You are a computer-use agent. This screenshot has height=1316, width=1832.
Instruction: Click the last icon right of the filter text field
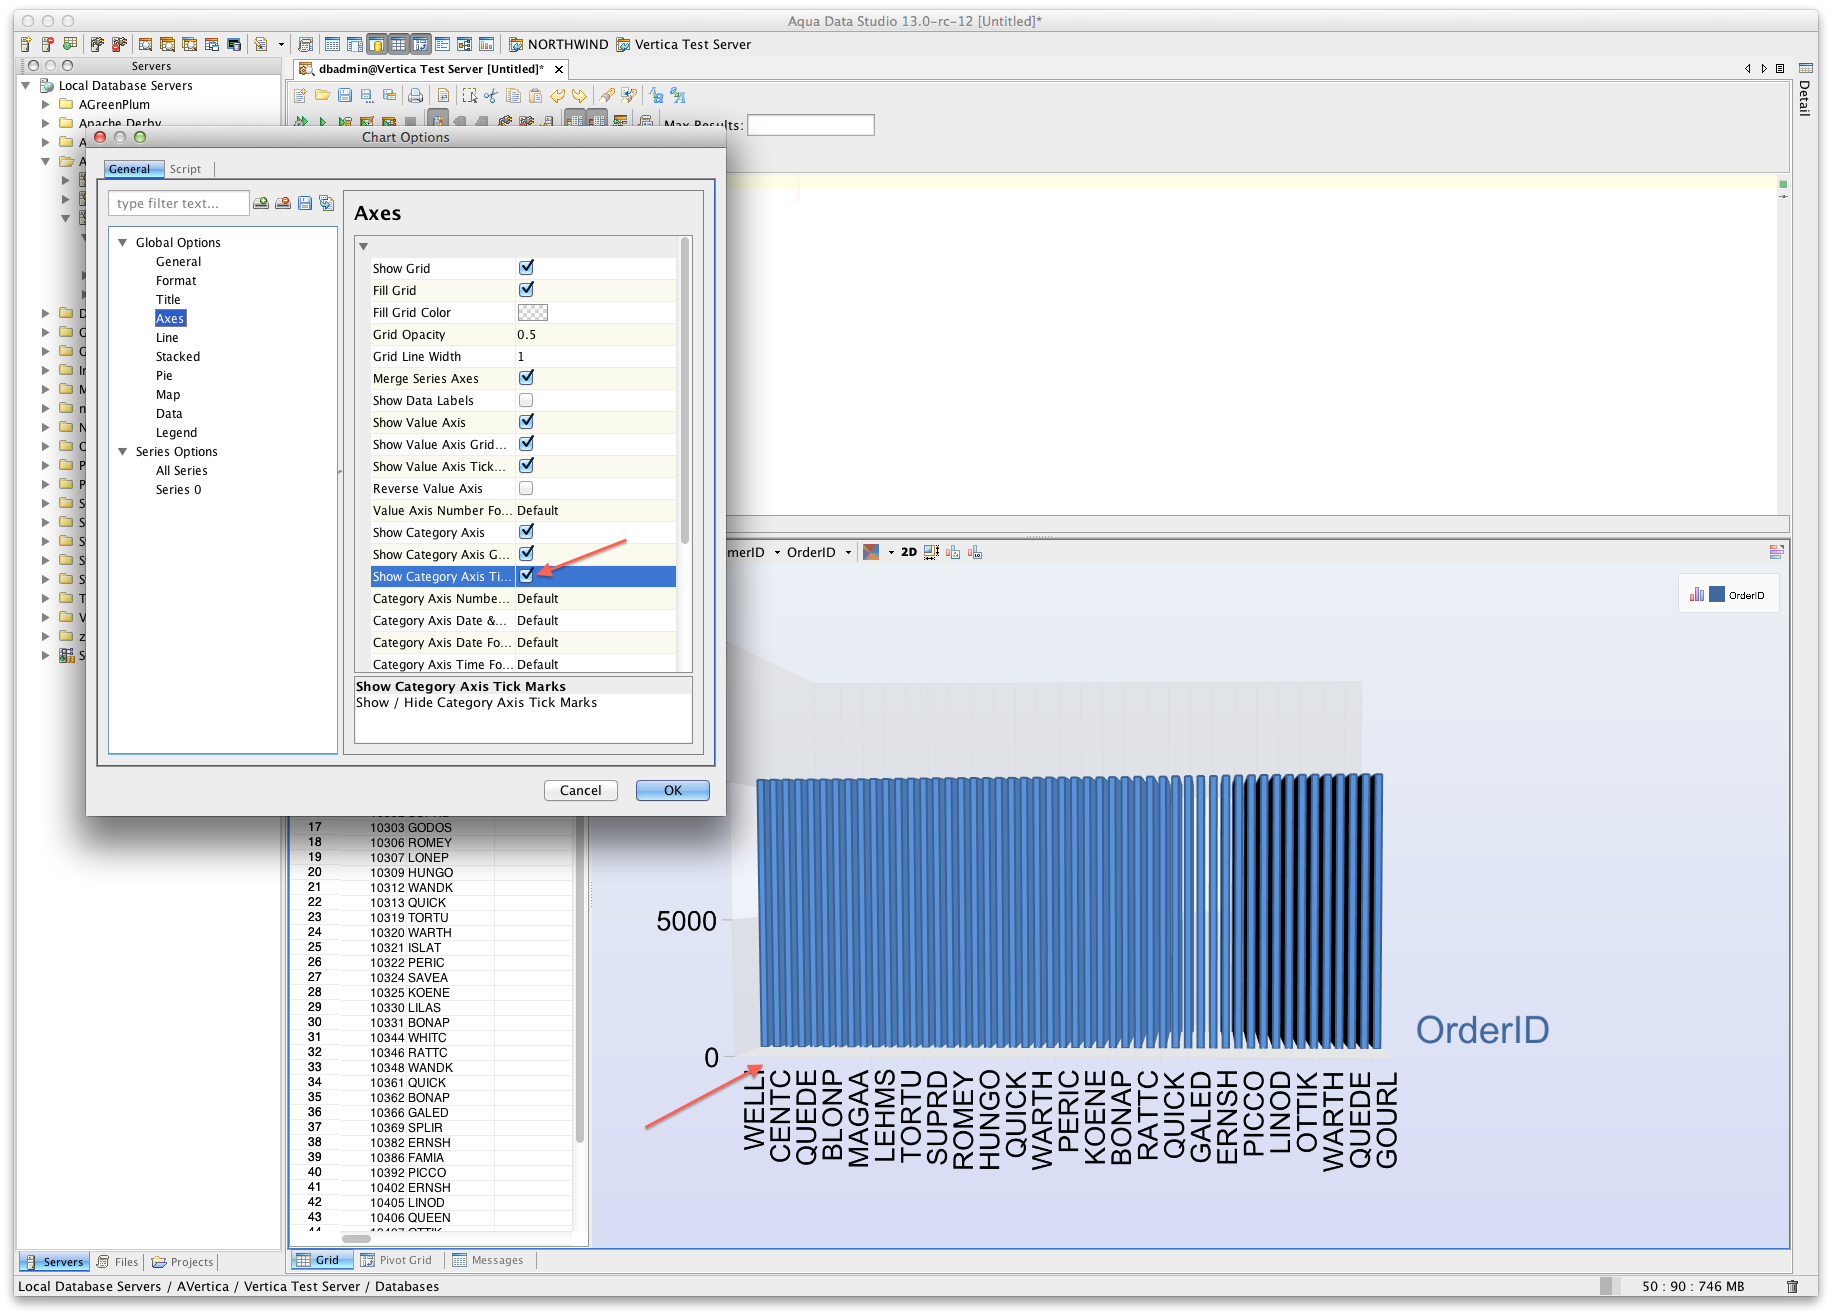pos(327,203)
